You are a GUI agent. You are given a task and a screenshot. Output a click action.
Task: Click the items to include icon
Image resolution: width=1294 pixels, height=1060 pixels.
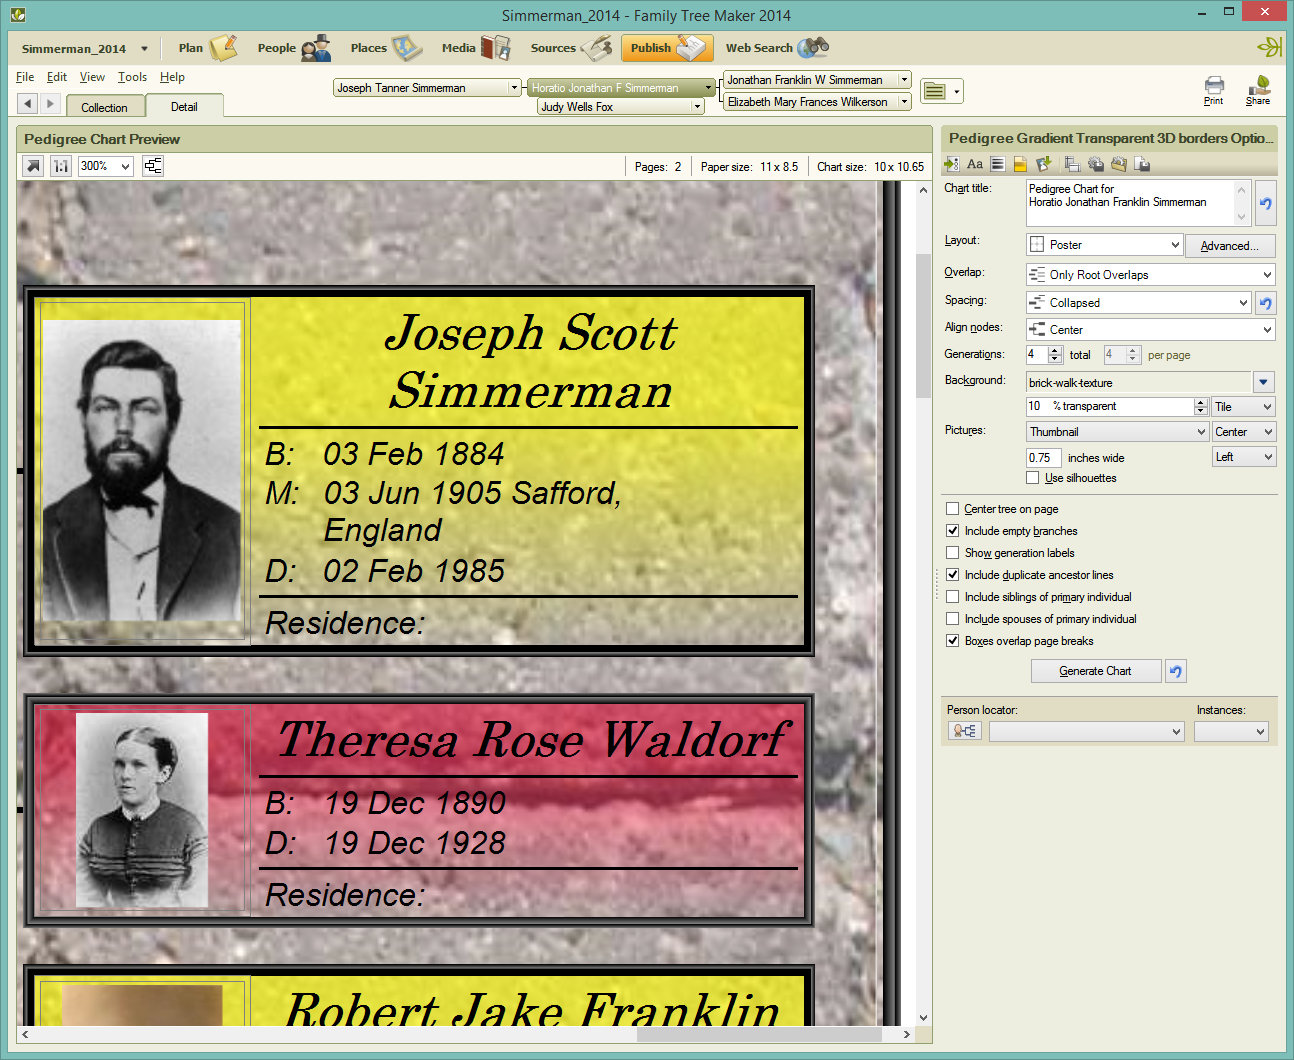[x=952, y=164]
